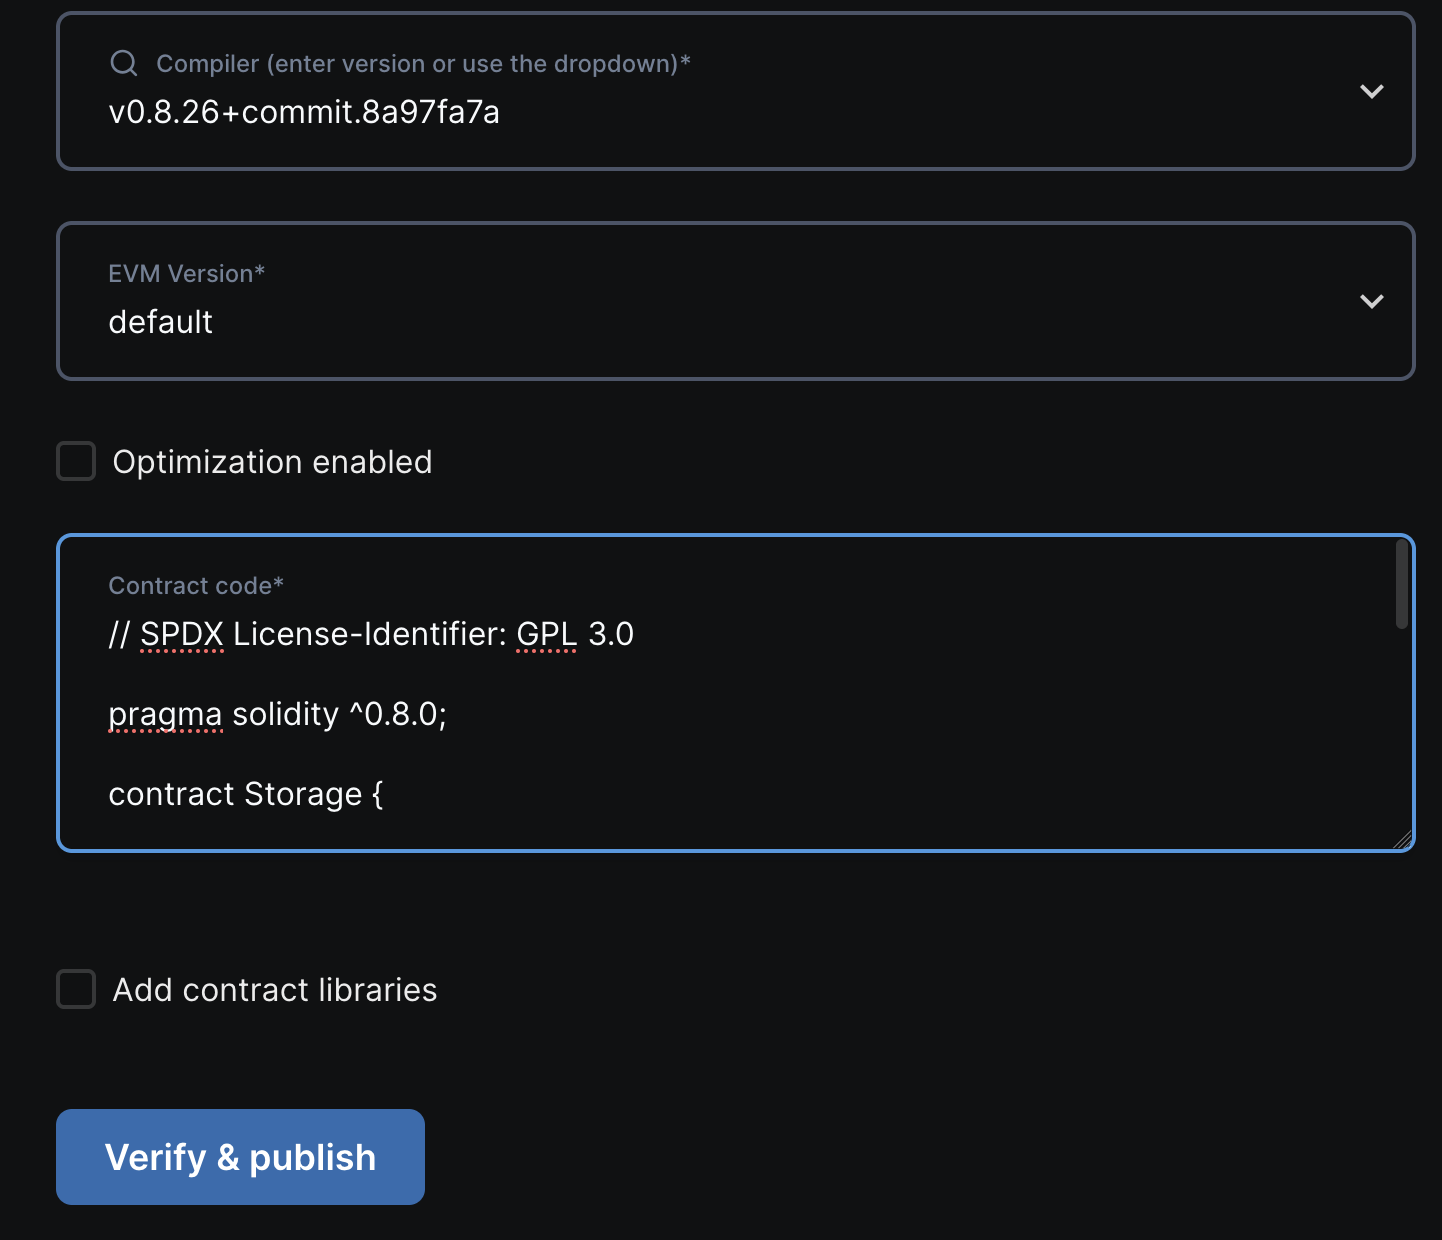
Task: Click inside the Contract code editor
Action: (x=700, y=700)
